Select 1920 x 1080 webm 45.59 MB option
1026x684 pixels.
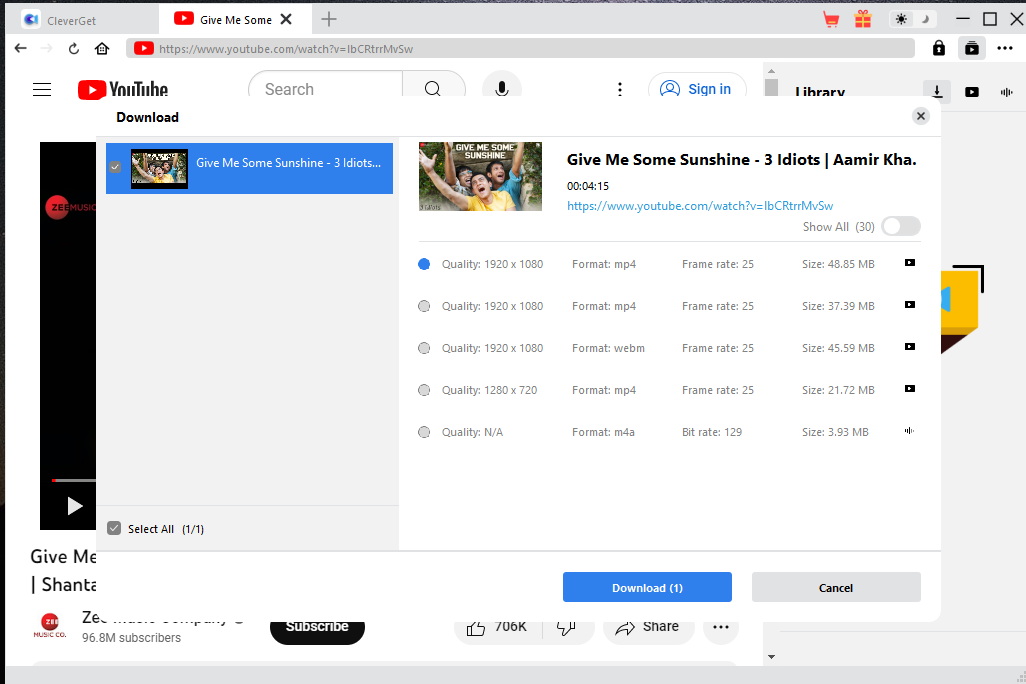pos(424,348)
